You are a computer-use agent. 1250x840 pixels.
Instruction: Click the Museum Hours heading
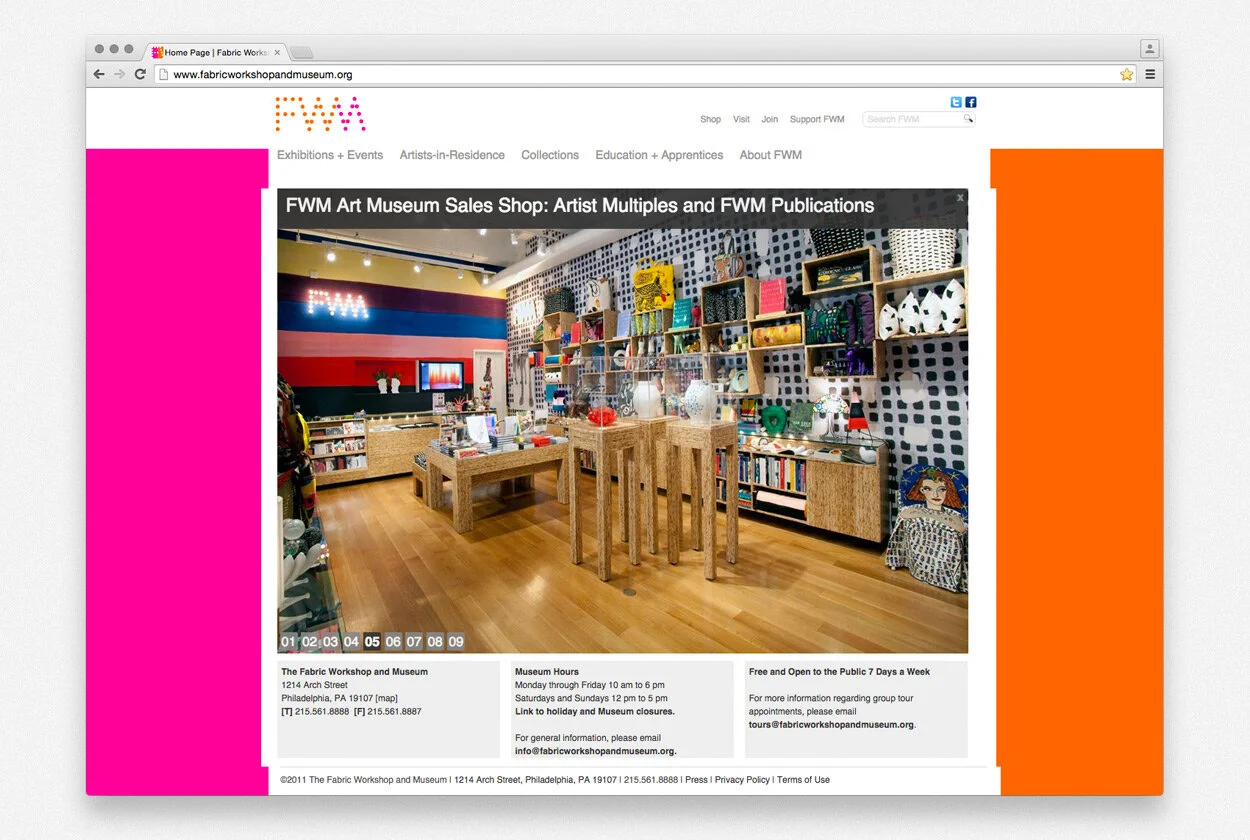[547, 672]
